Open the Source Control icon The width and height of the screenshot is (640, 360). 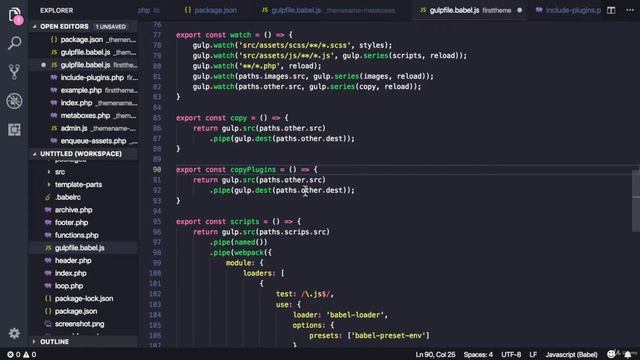coord(14,72)
